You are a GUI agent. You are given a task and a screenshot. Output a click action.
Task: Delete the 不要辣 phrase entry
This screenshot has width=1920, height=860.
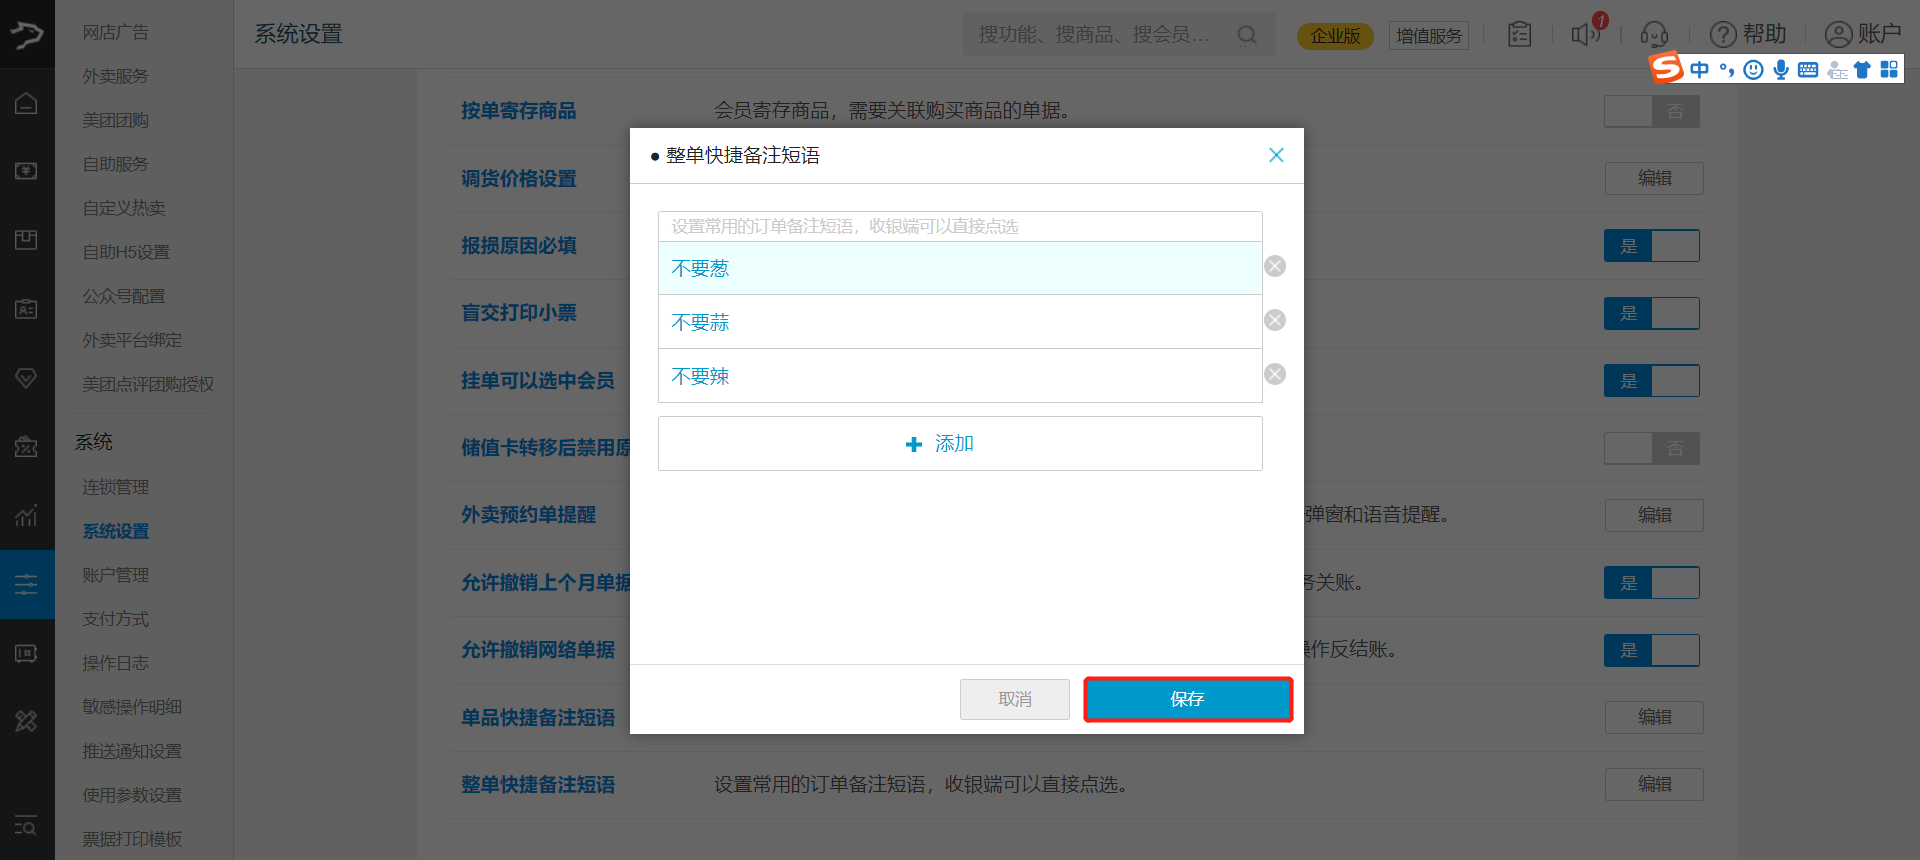[1274, 374]
